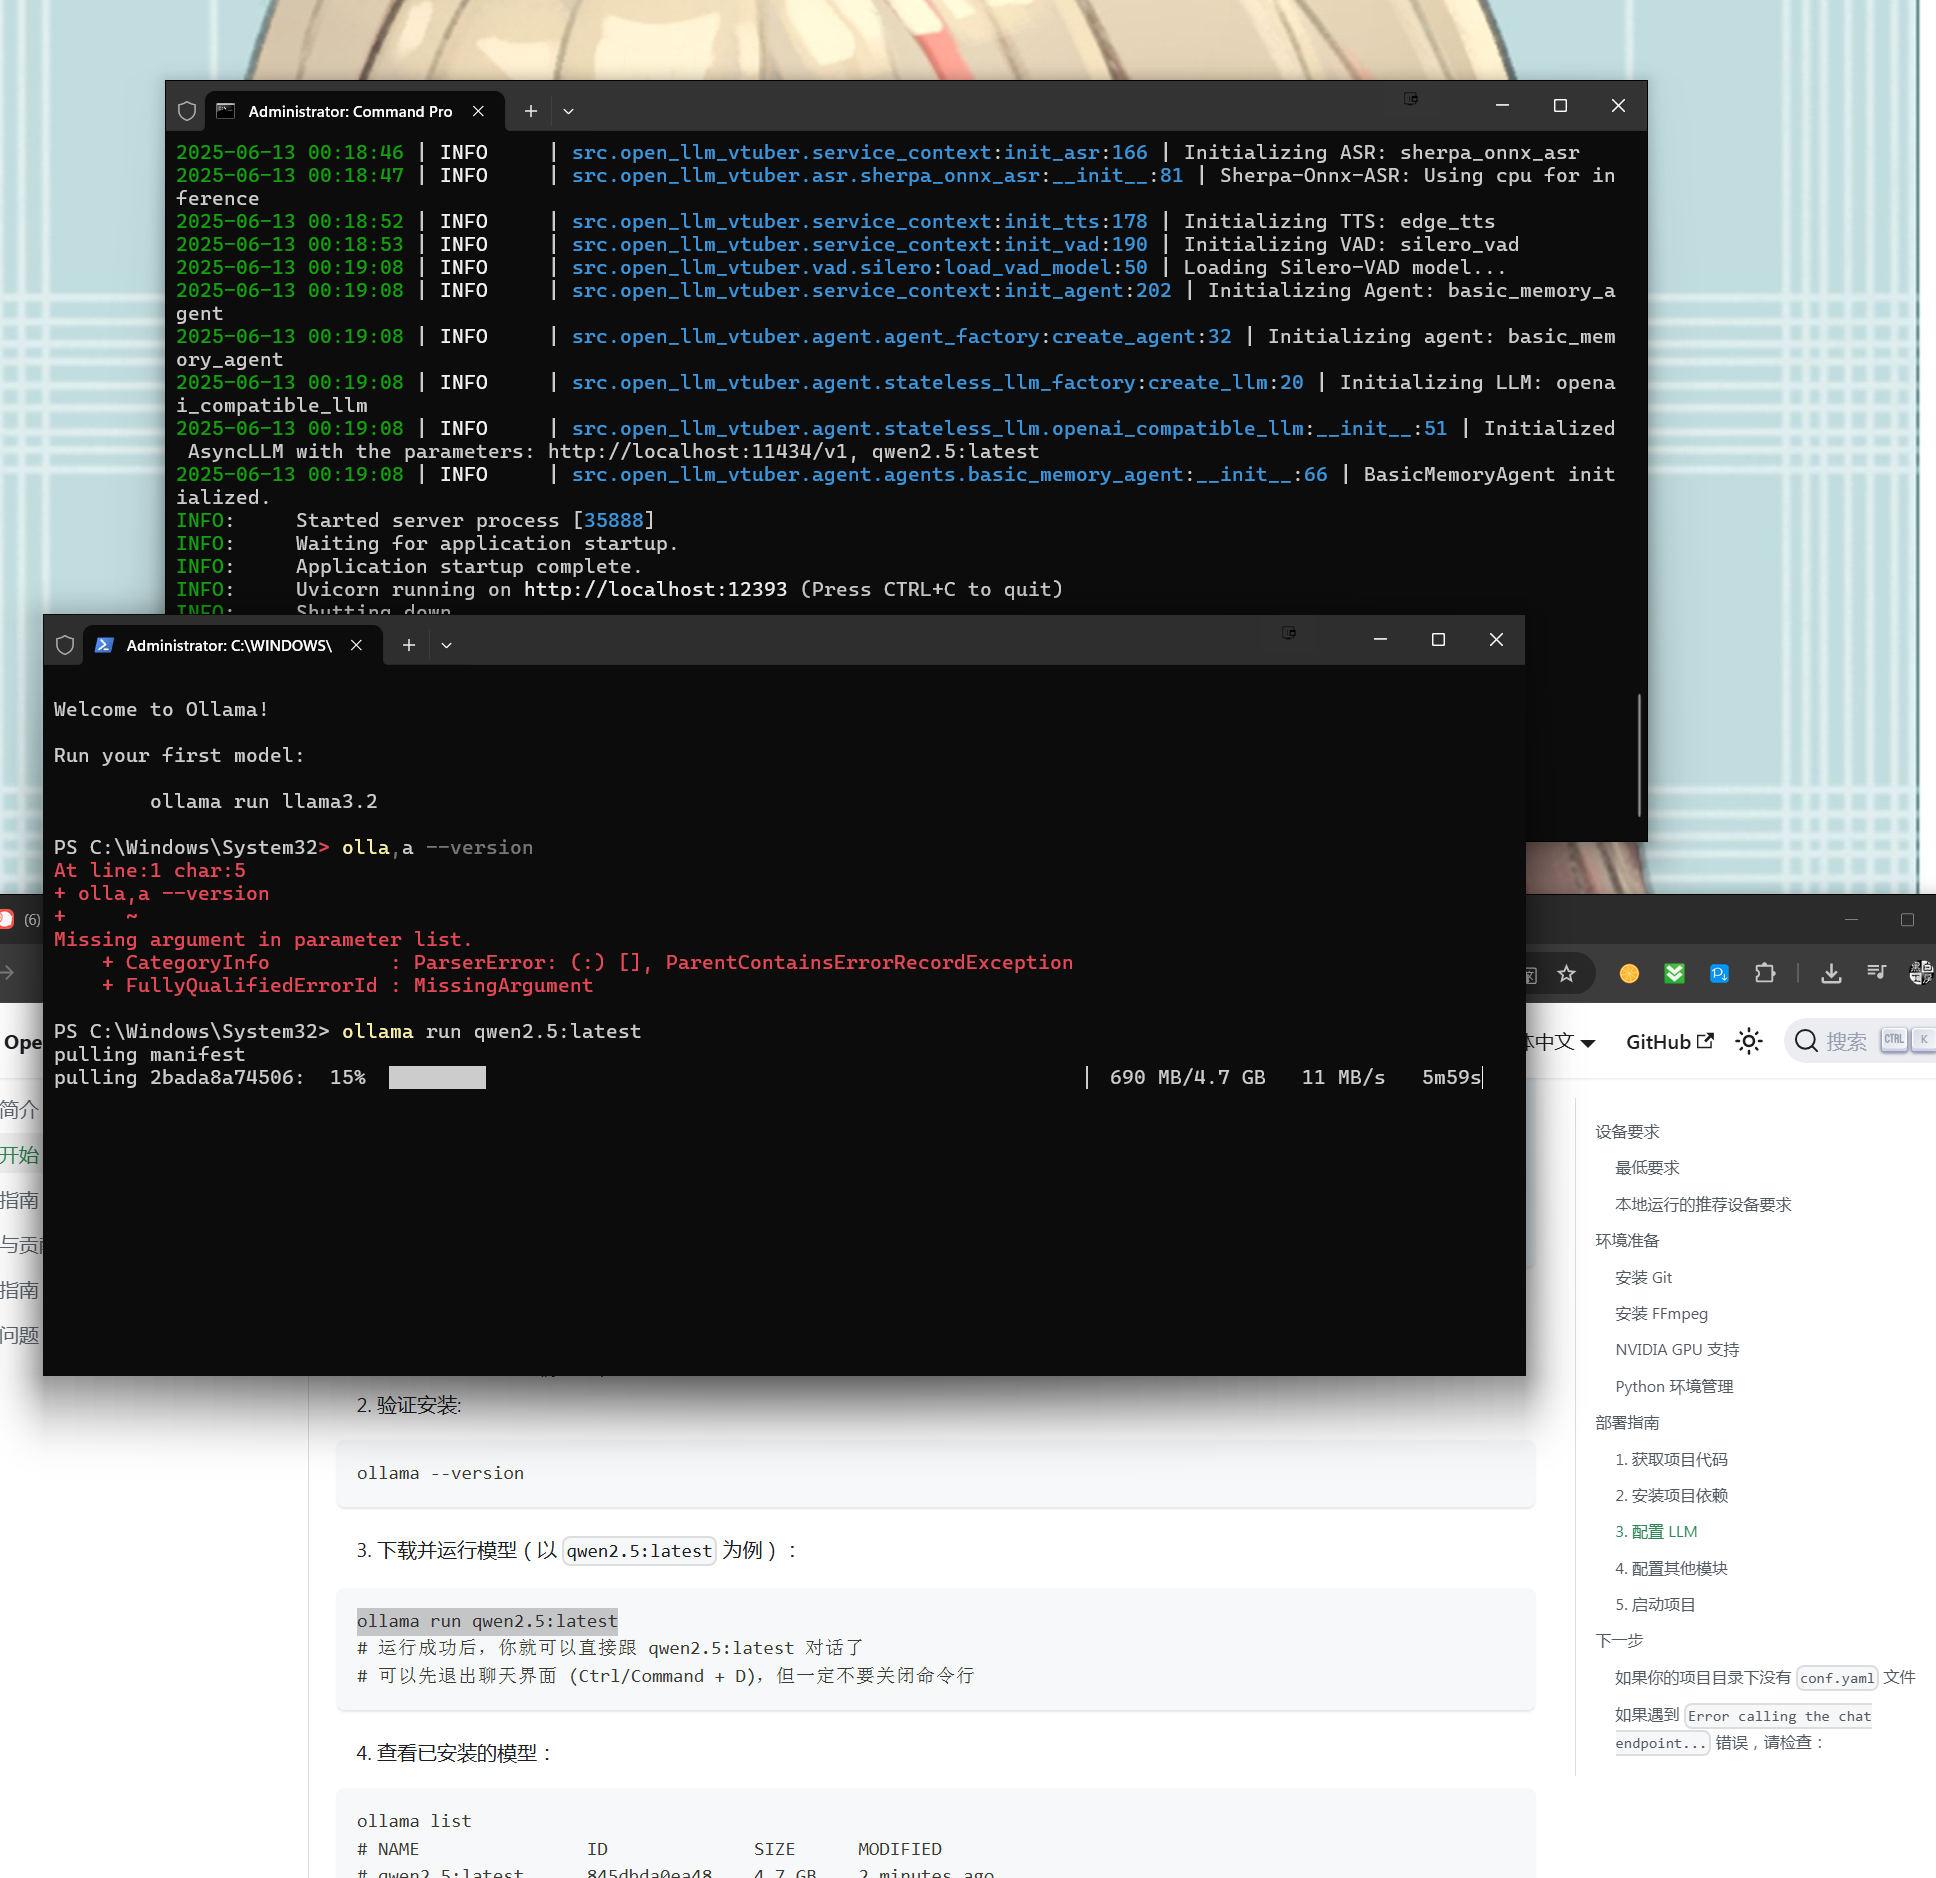Click the magnifier search icon
Viewport: 1936px width, 1878px height.
[x=1806, y=1042]
